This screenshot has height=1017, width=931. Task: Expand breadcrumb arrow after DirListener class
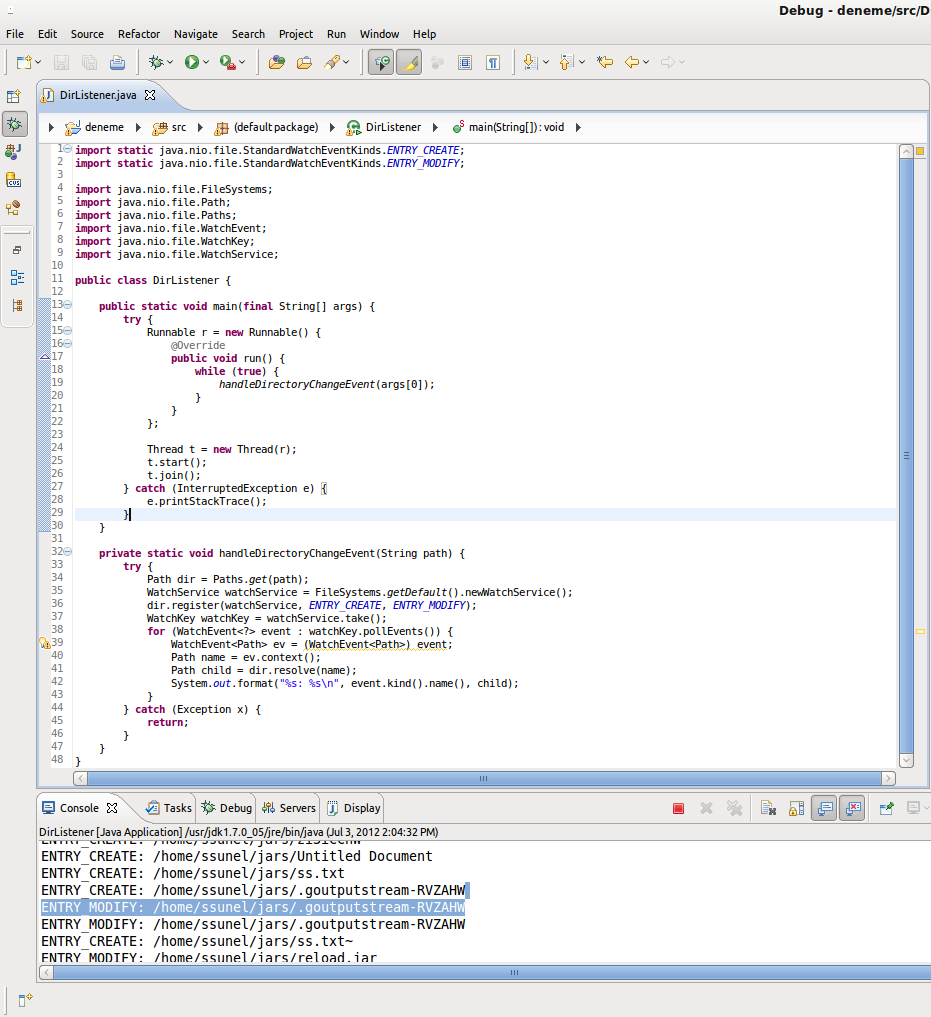coord(434,127)
